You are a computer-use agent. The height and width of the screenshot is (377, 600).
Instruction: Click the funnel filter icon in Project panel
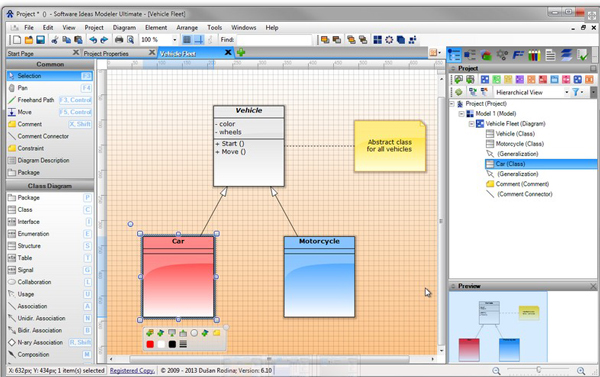tap(575, 92)
